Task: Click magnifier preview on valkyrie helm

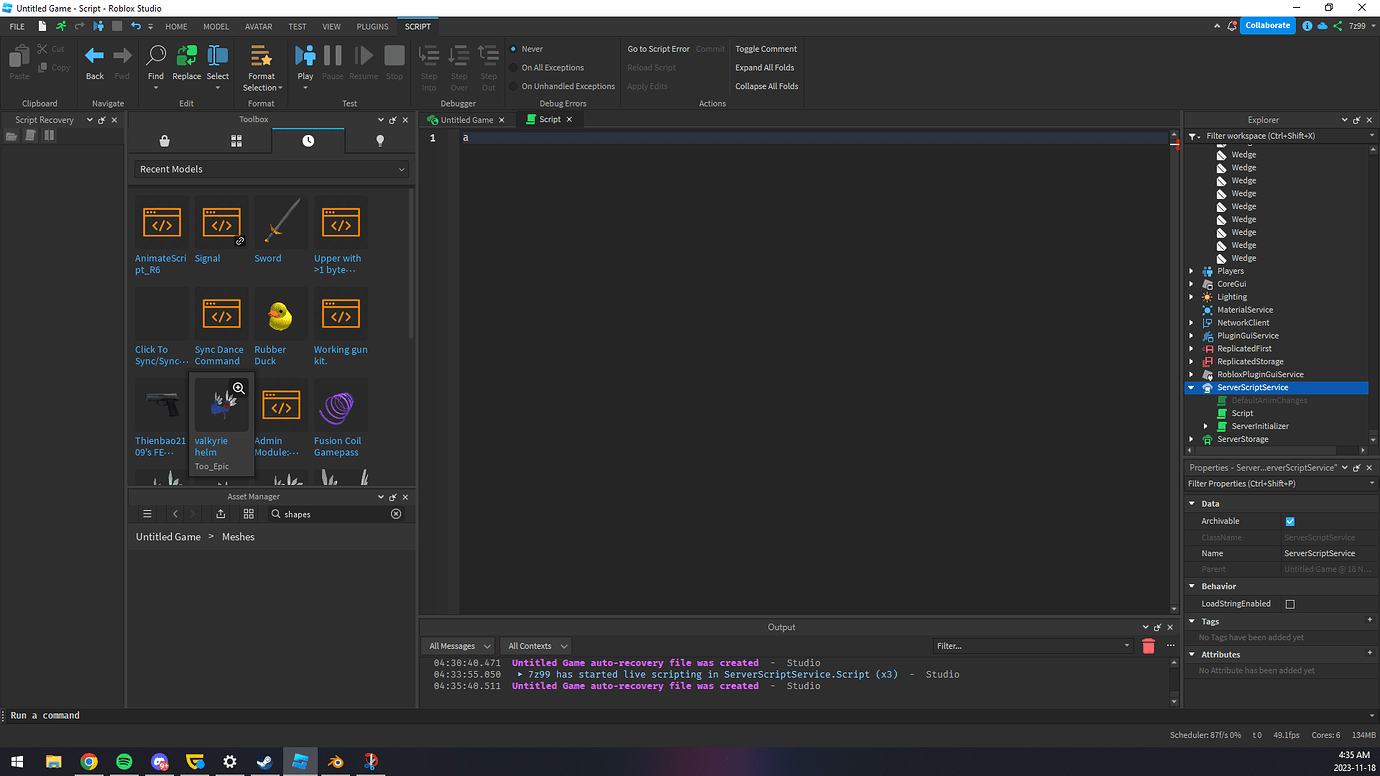Action: pyautogui.click(x=238, y=388)
